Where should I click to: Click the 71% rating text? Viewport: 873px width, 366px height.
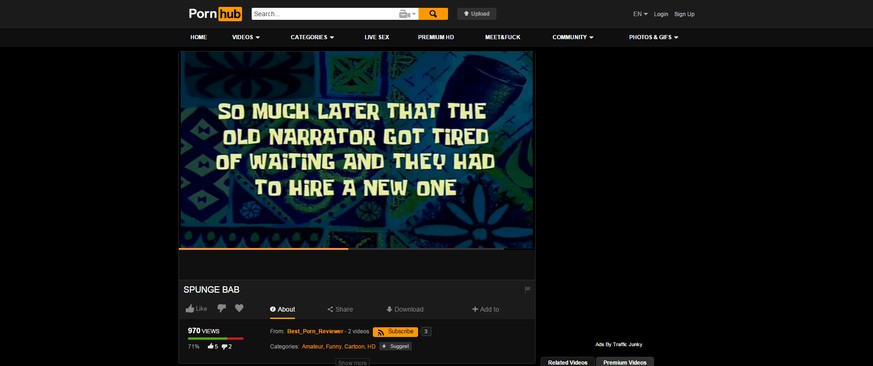(x=193, y=347)
